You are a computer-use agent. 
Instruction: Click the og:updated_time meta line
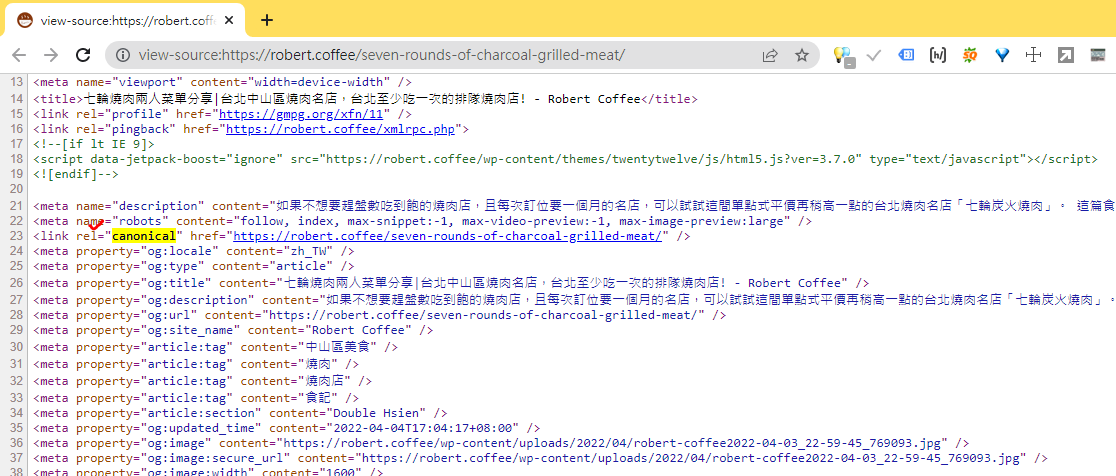click(x=286, y=428)
